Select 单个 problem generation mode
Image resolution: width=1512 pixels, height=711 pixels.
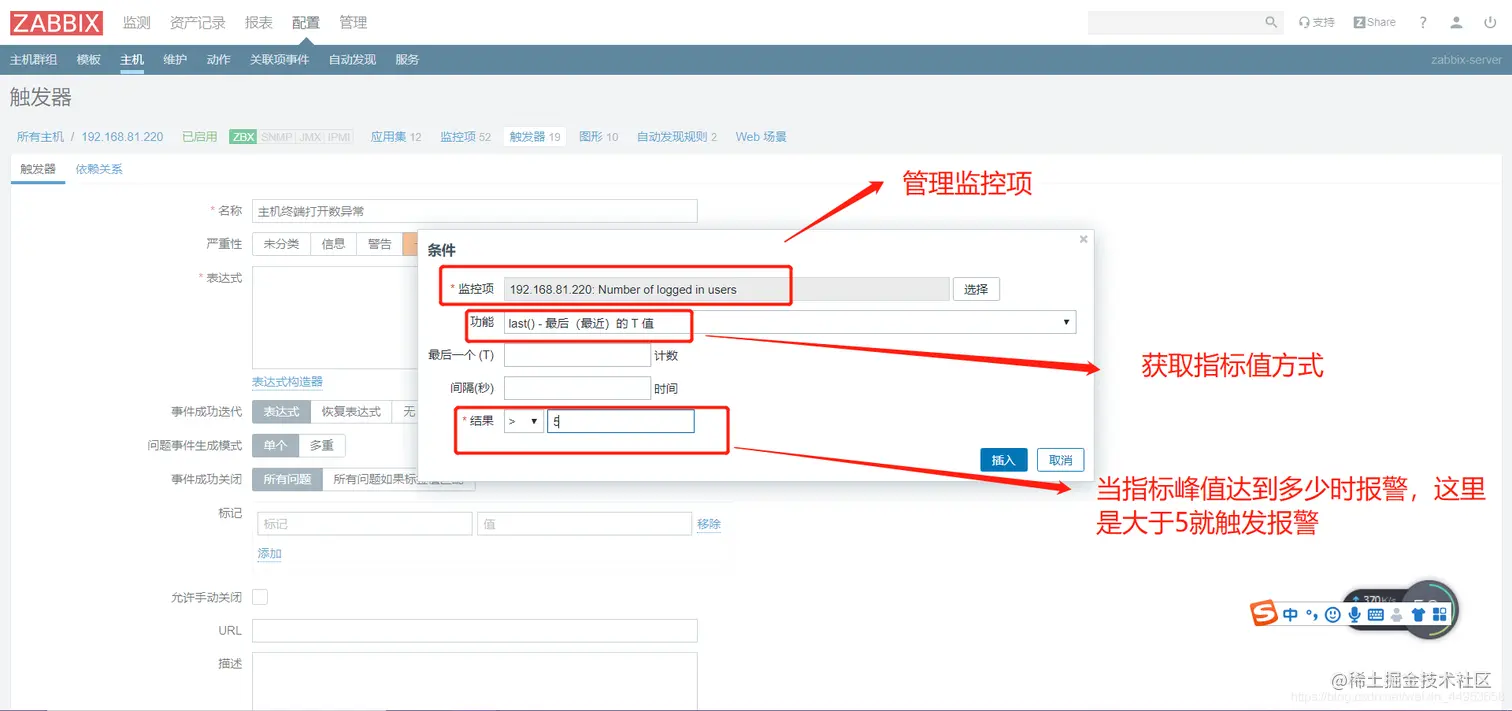[x=275, y=446]
